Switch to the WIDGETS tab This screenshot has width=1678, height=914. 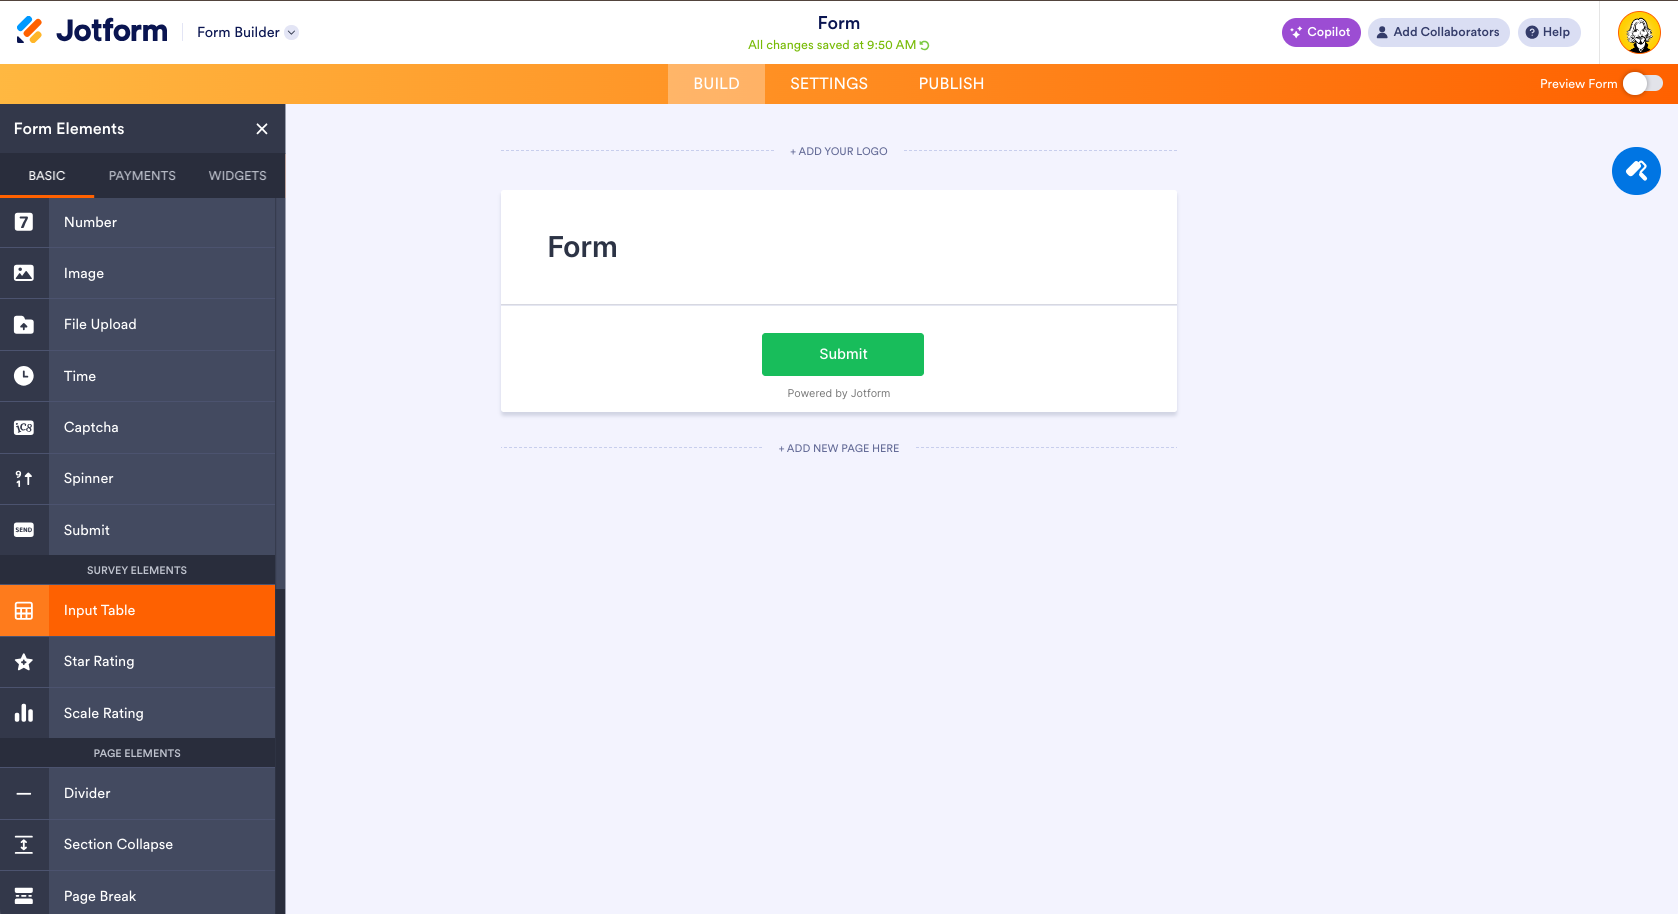[x=237, y=176]
